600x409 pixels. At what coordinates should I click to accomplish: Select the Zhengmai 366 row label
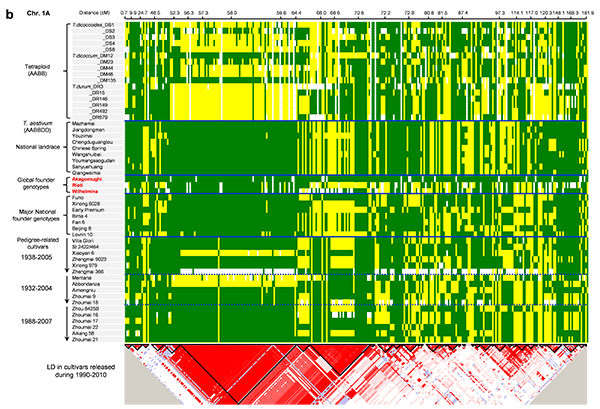click(88, 271)
